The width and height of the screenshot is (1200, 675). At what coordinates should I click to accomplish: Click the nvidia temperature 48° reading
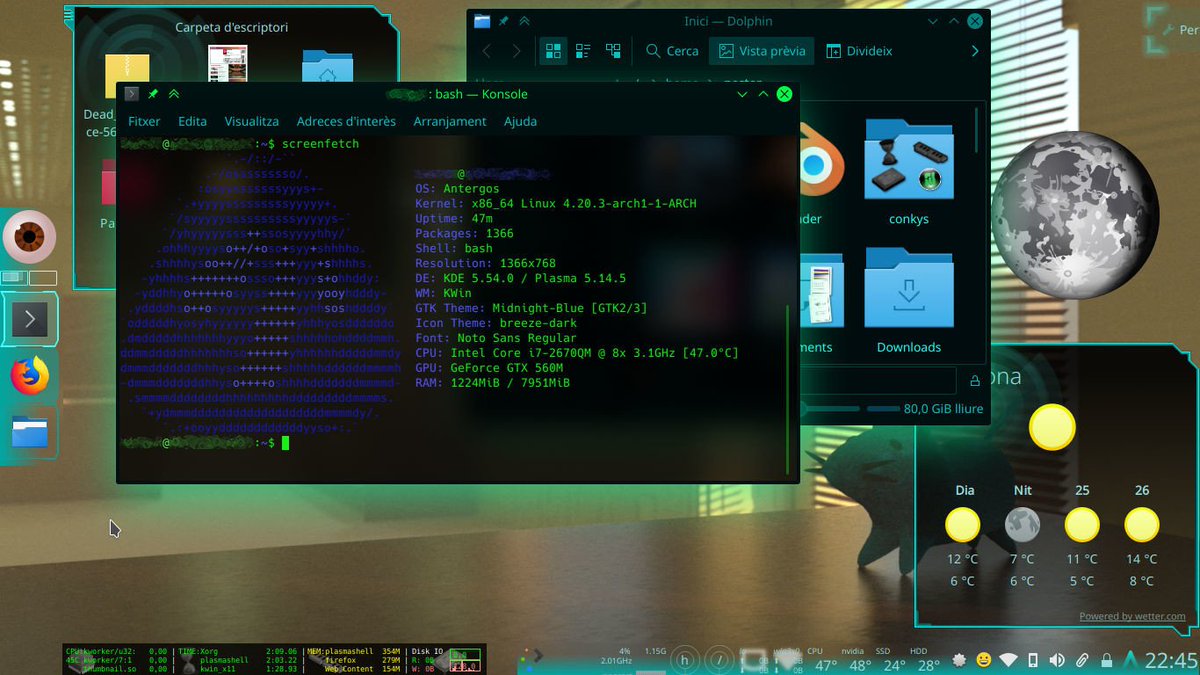tap(860, 665)
